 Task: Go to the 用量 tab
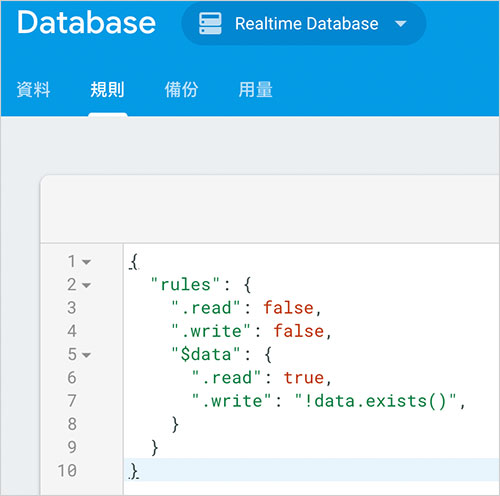(255, 90)
